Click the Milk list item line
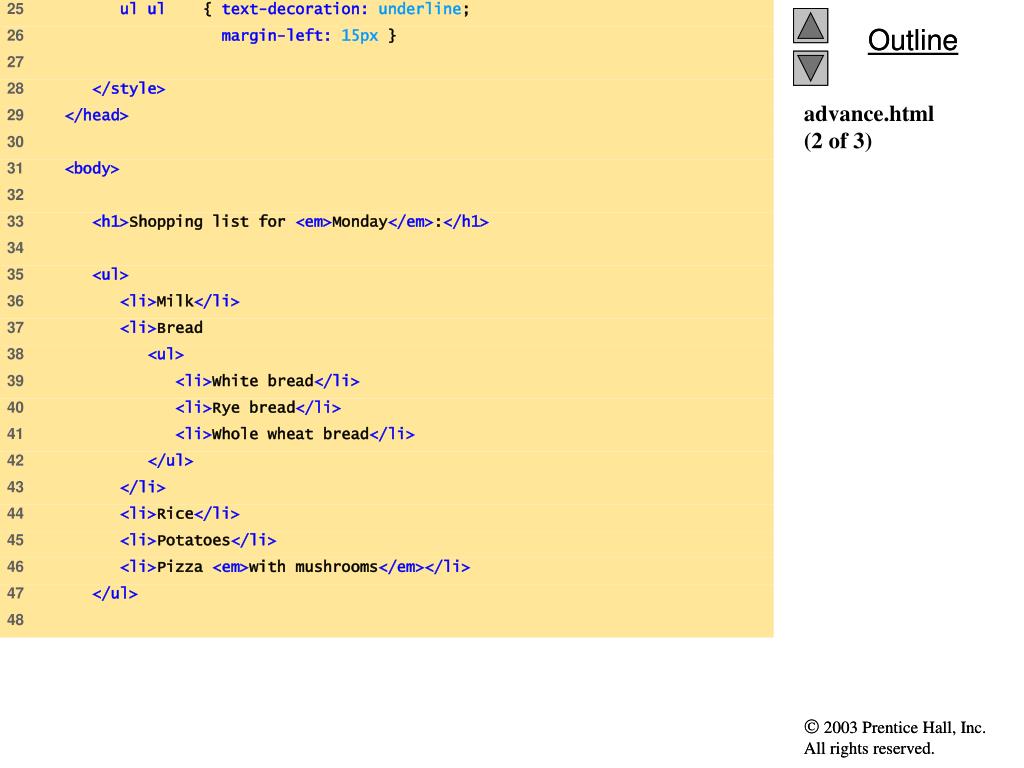This screenshot has width=1024, height=768. click(x=180, y=301)
